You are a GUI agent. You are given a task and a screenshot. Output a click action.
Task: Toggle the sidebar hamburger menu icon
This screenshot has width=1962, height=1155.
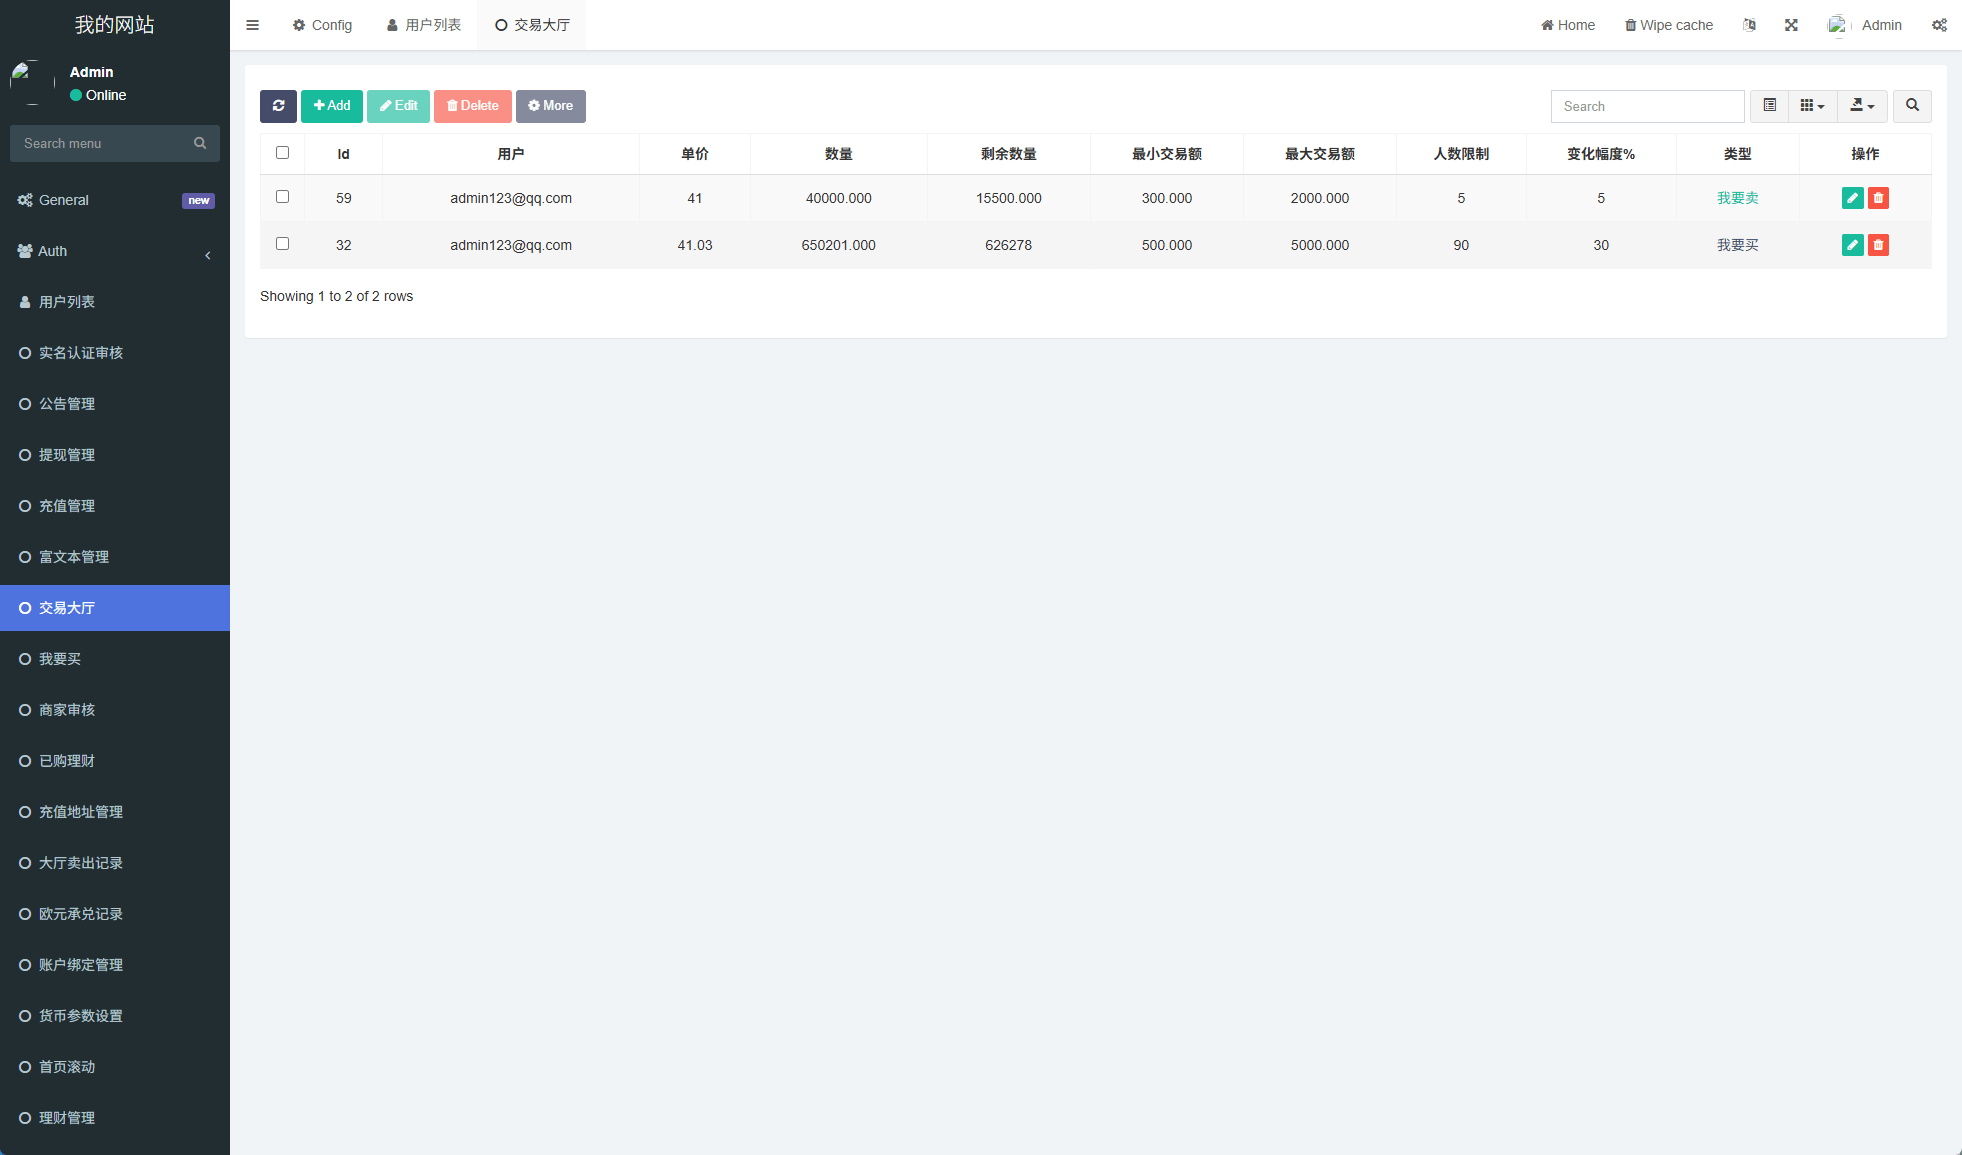tap(252, 25)
